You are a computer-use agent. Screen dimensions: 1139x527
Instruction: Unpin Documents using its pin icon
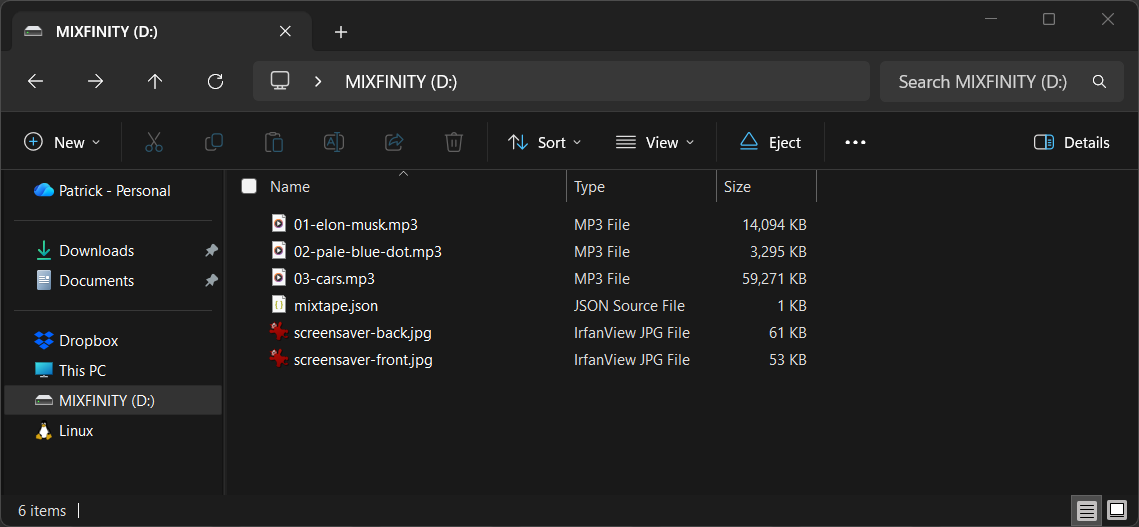(x=211, y=281)
